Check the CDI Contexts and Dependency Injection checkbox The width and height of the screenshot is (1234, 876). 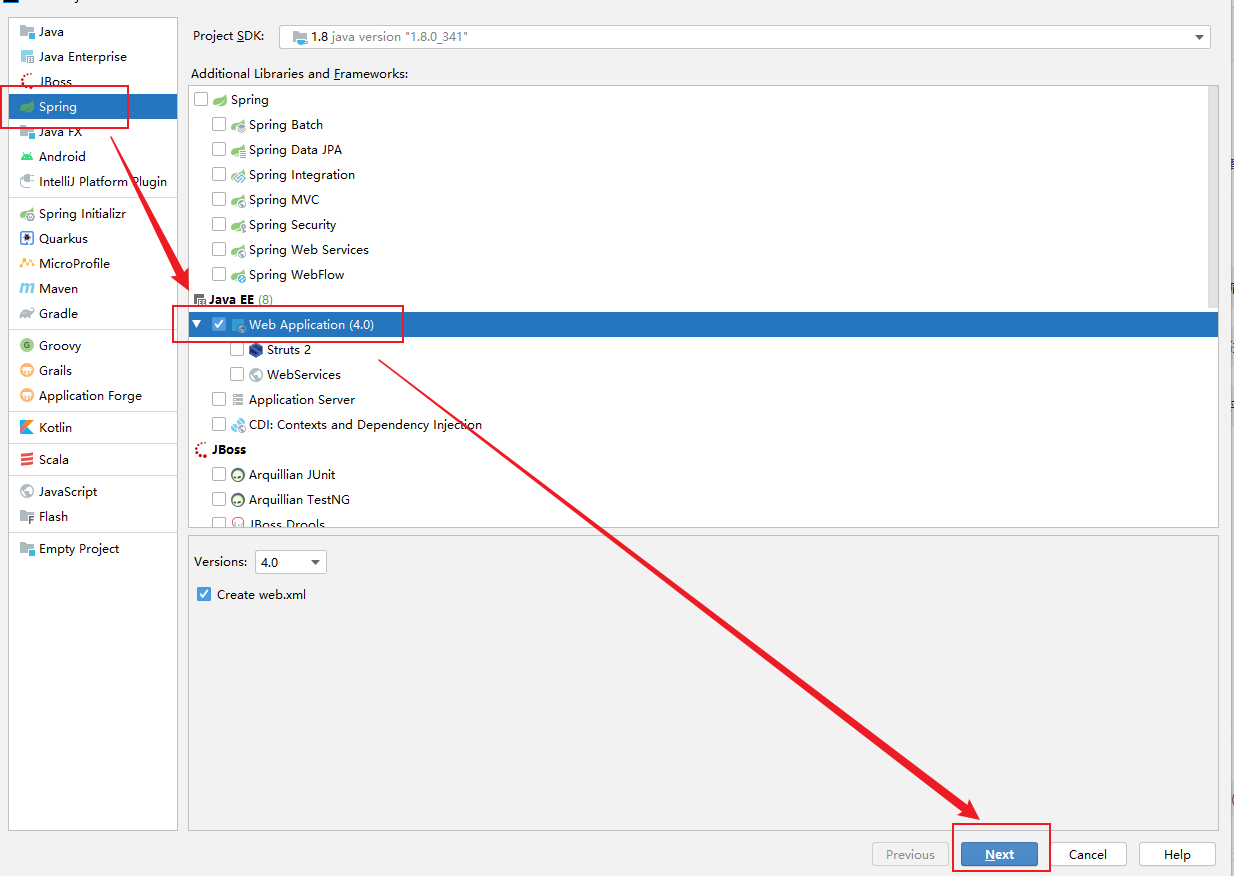pos(219,425)
